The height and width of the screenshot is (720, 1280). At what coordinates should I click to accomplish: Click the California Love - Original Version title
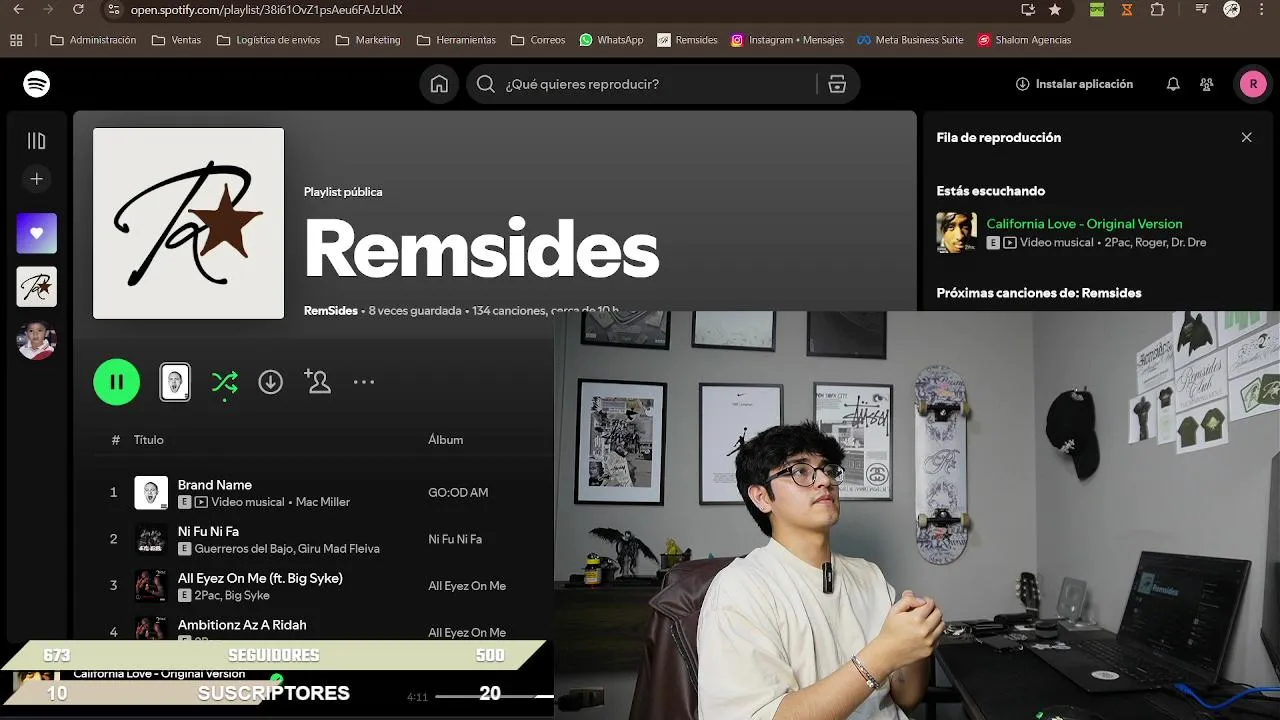click(1084, 224)
